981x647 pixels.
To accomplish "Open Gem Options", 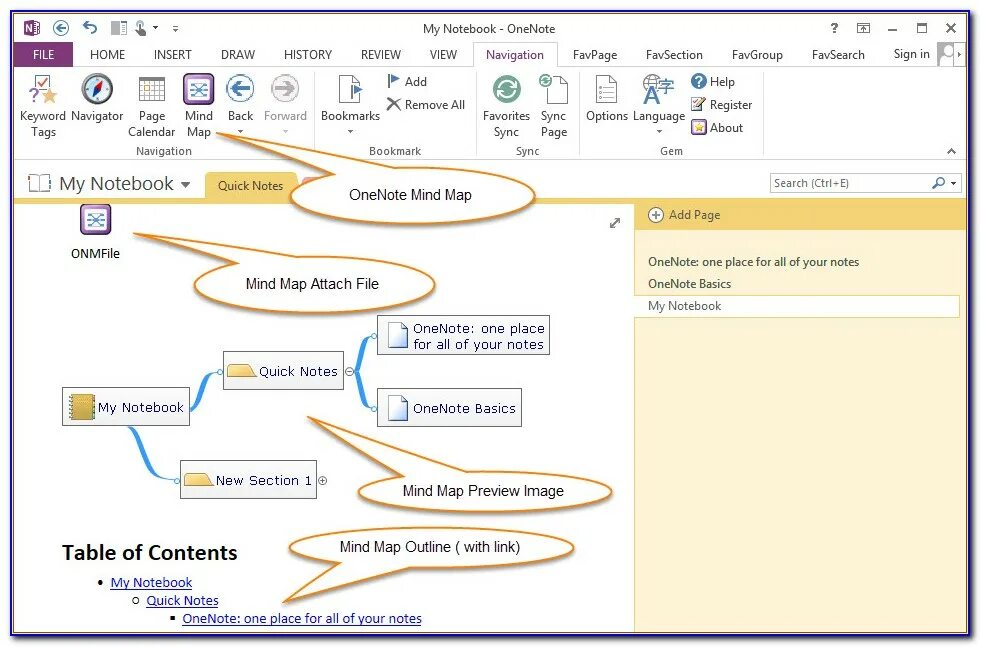I will [x=607, y=98].
